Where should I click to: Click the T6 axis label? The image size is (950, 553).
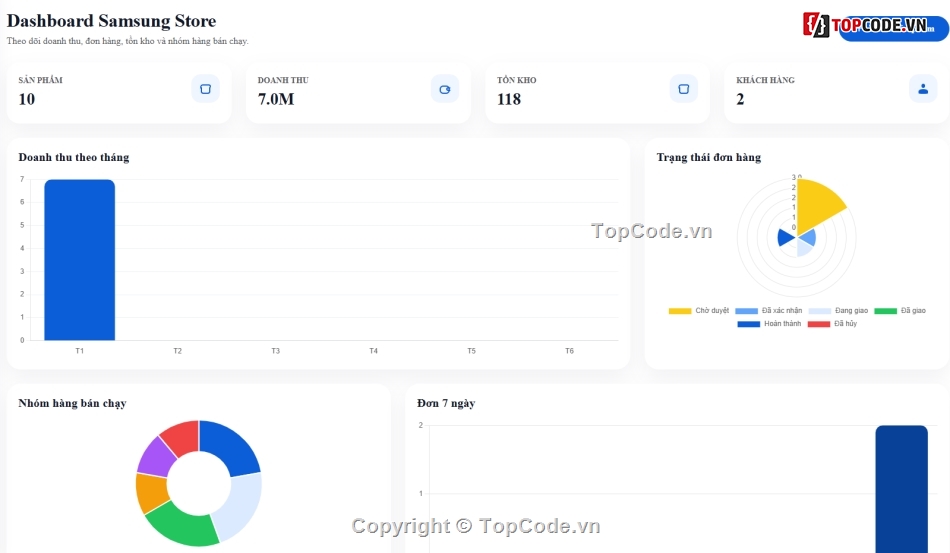pyautogui.click(x=570, y=351)
